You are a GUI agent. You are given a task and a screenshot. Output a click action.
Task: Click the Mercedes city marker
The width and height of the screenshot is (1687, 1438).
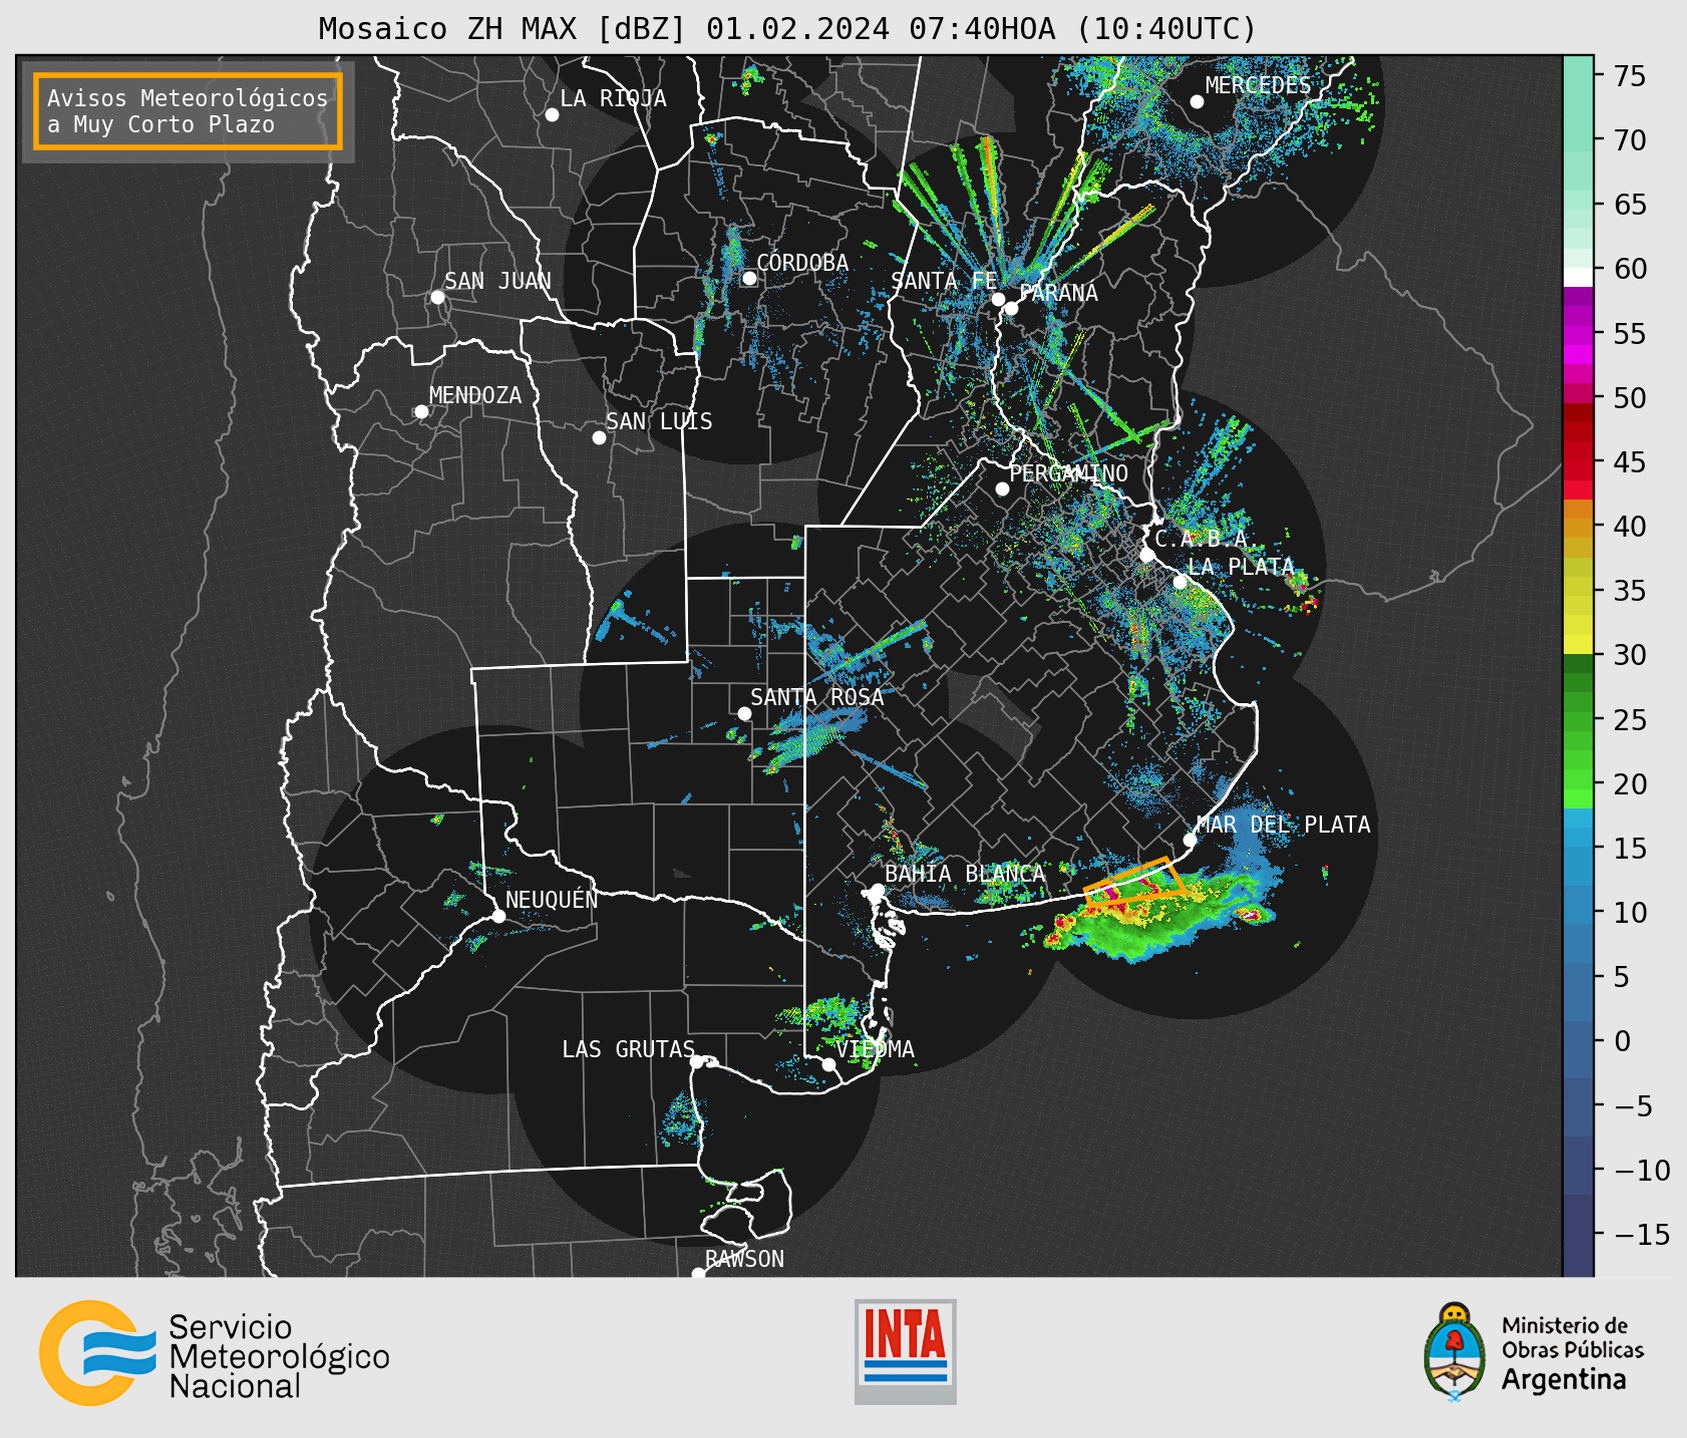(1197, 102)
